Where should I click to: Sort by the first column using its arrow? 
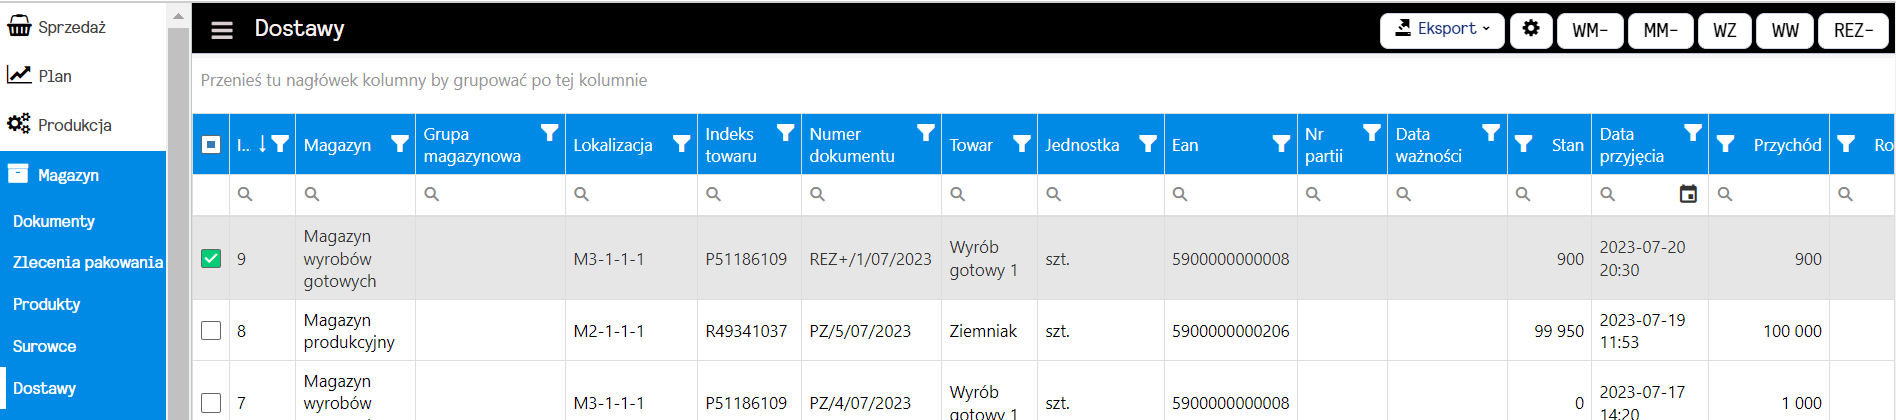coord(263,144)
